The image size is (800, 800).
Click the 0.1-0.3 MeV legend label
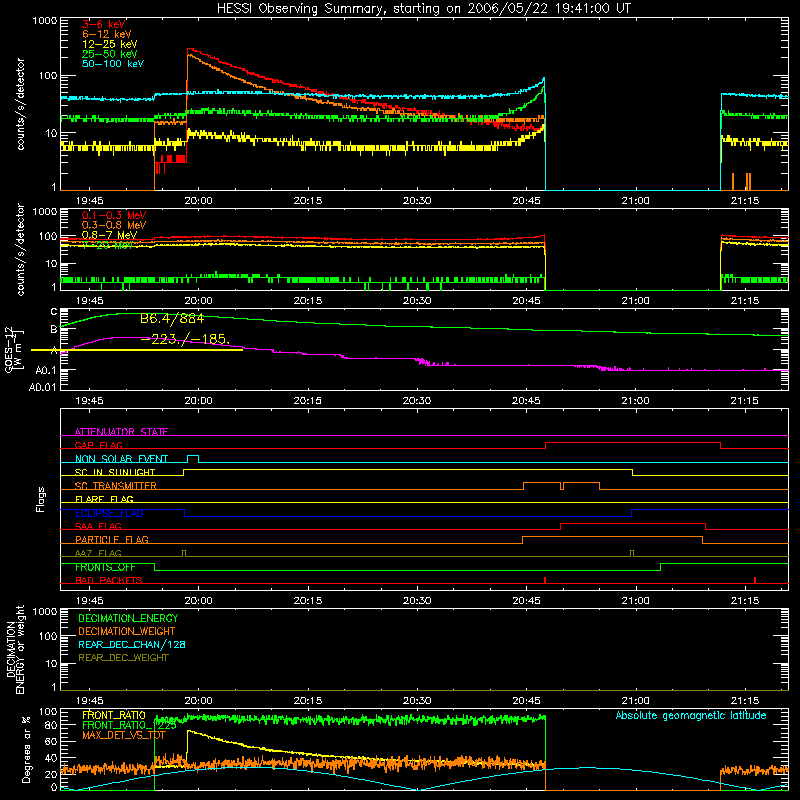point(114,215)
